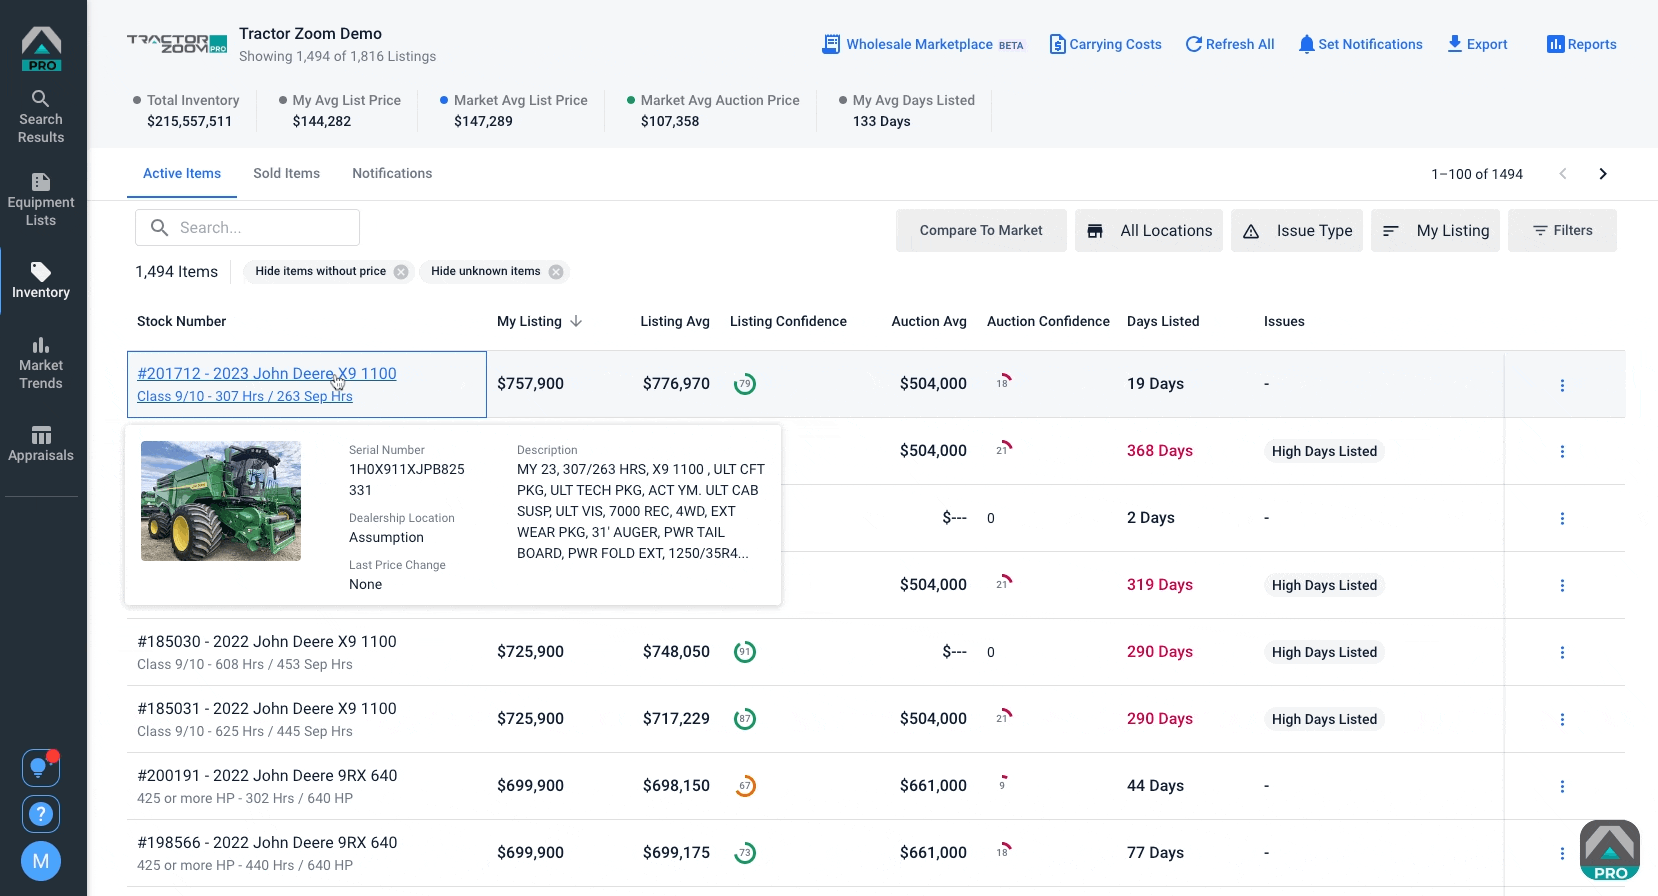Click listing confidence gauge 79
Viewport: 1658px width, 896px height.
(745, 384)
